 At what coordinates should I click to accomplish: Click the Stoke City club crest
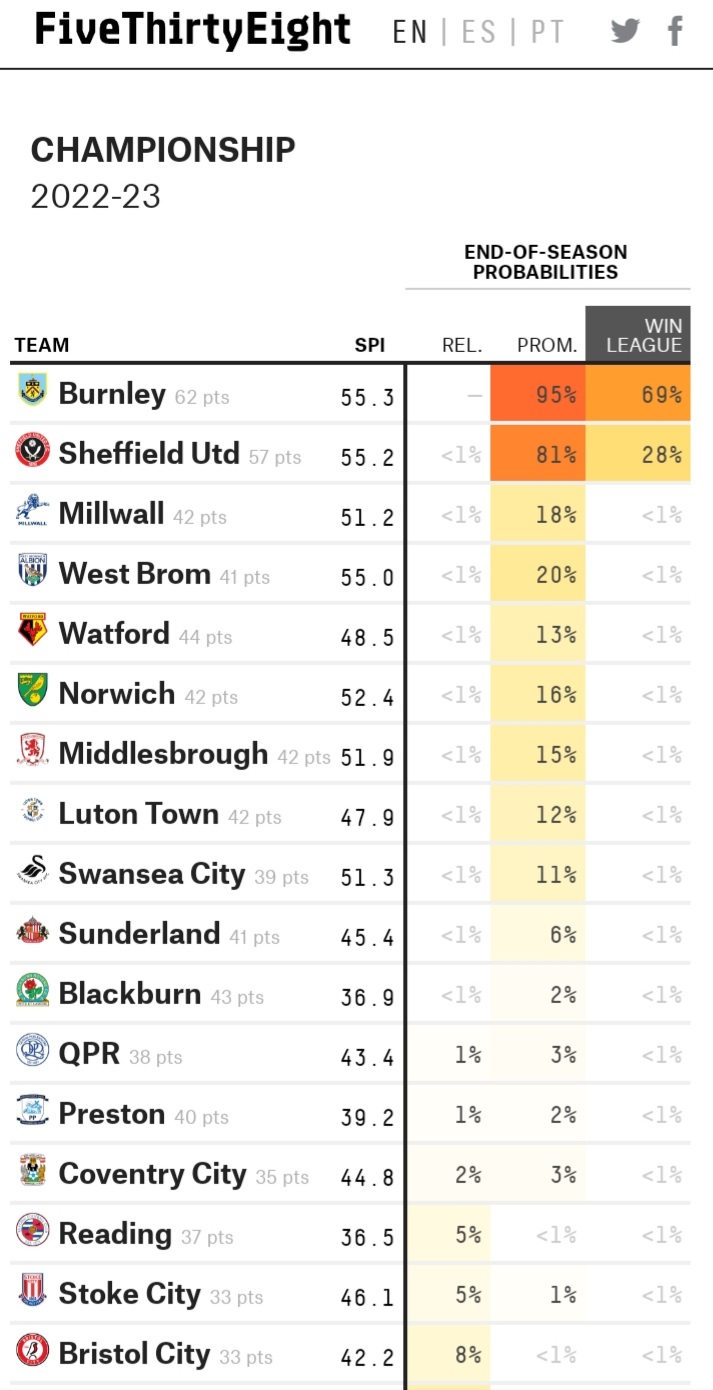[x=32, y=1292]
